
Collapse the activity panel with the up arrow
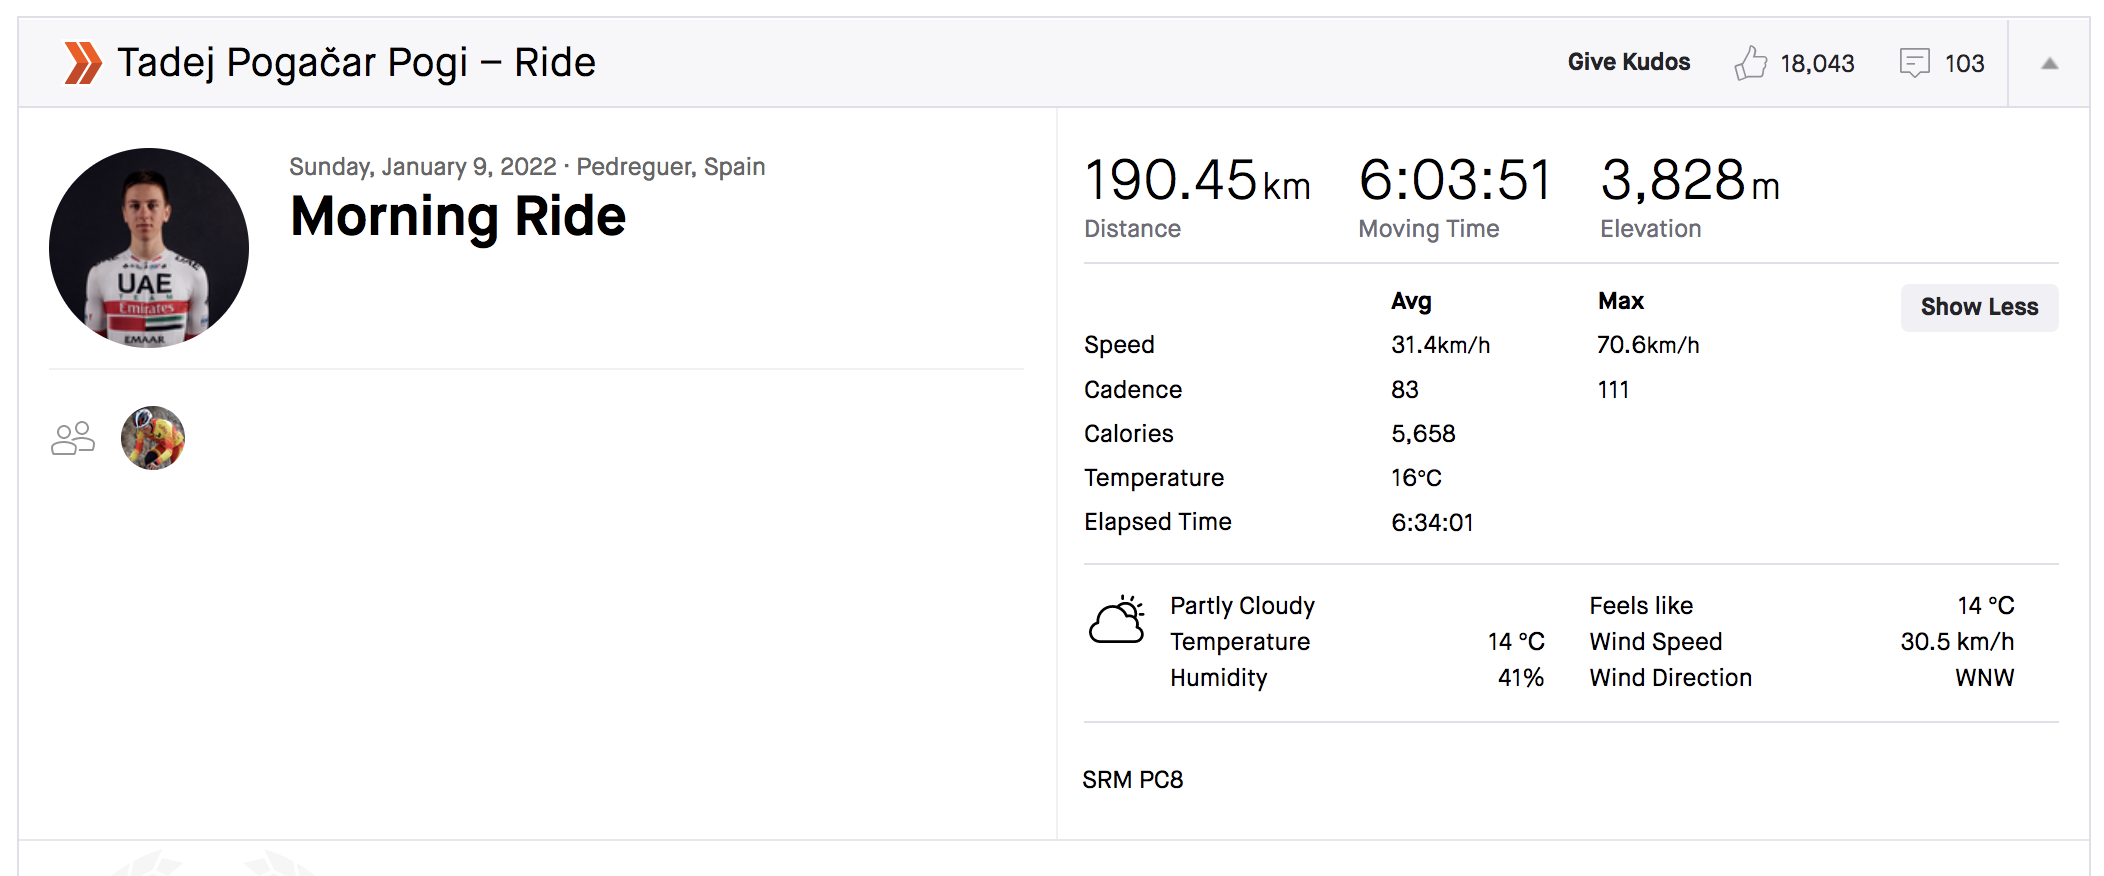(2049, 63)
